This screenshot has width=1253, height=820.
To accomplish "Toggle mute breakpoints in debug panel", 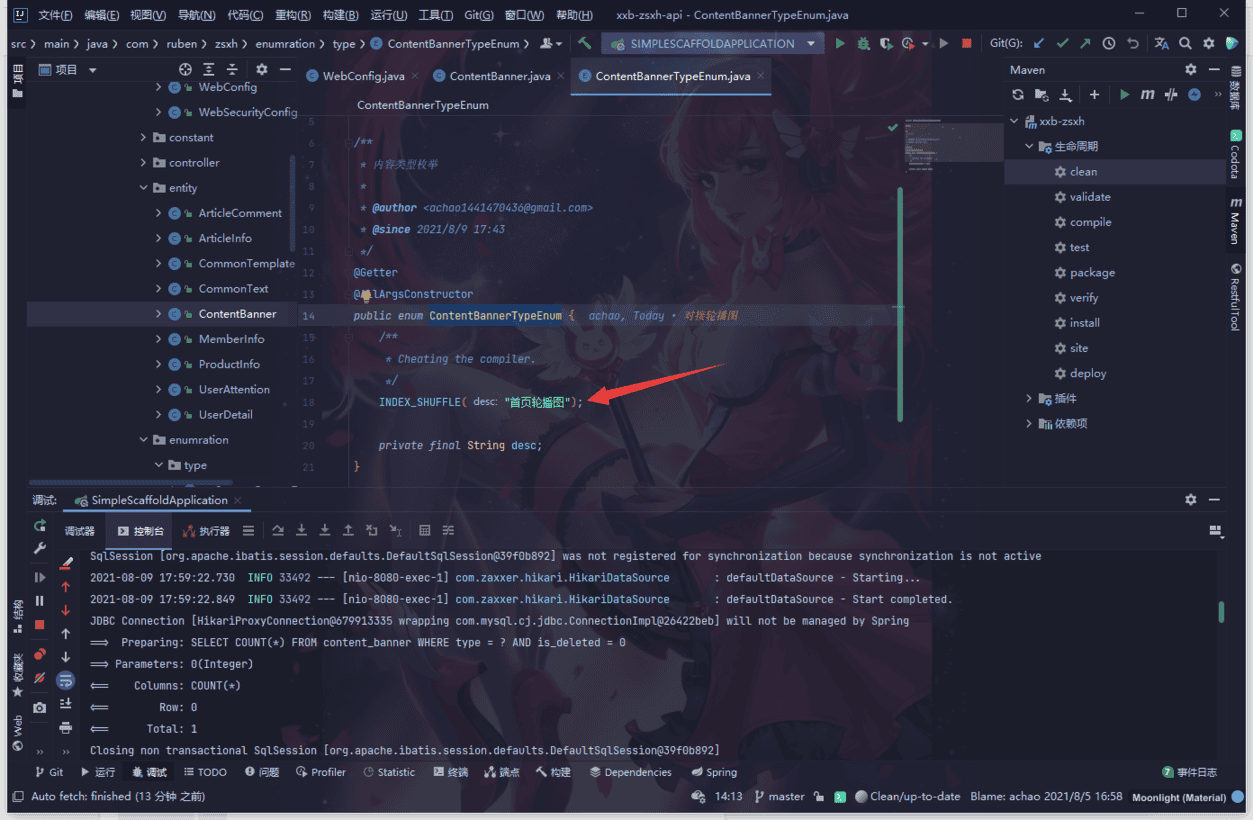I will pos(40,678).
